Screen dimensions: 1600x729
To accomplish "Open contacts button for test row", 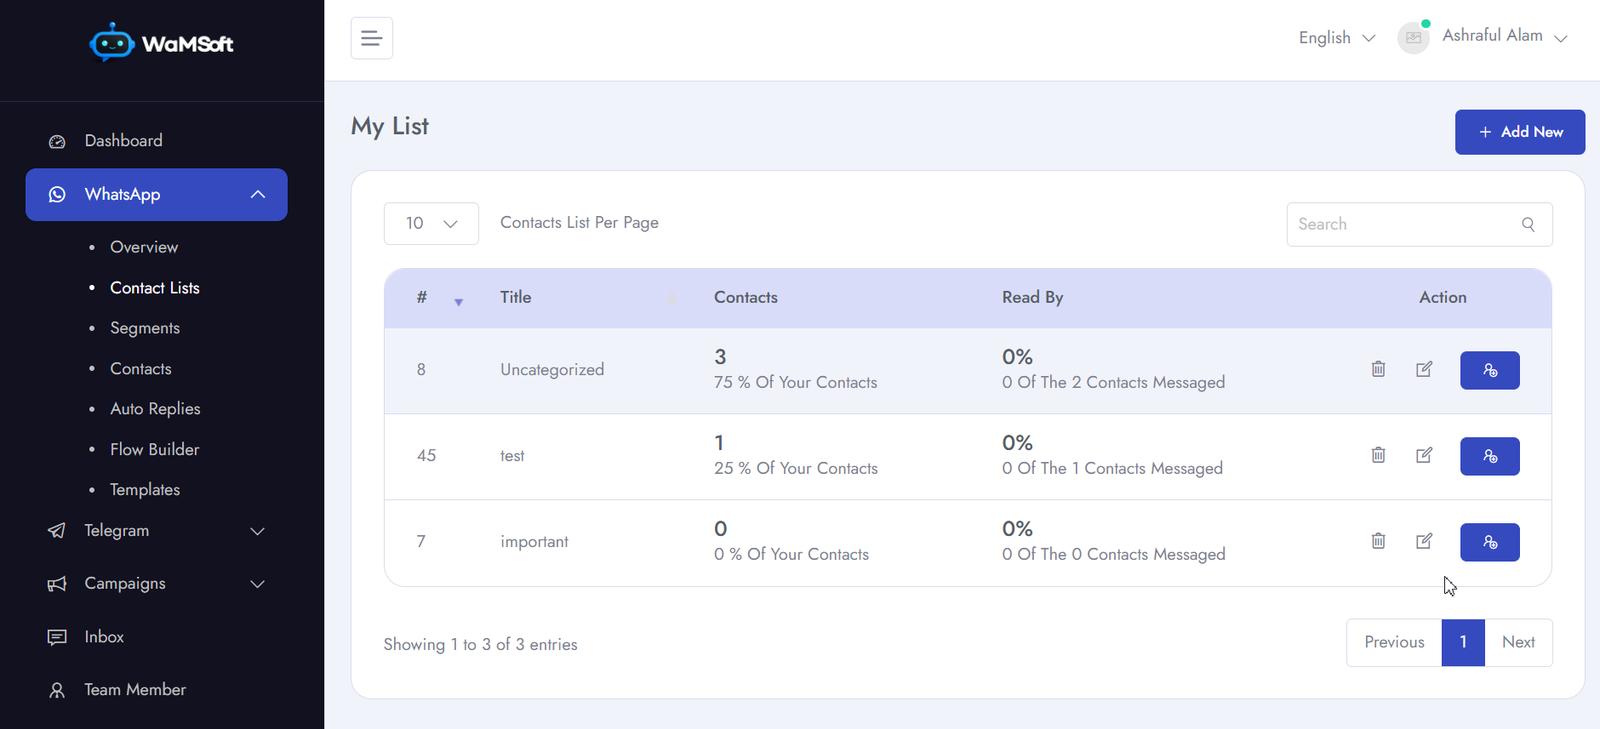I will click(1490, 456).
